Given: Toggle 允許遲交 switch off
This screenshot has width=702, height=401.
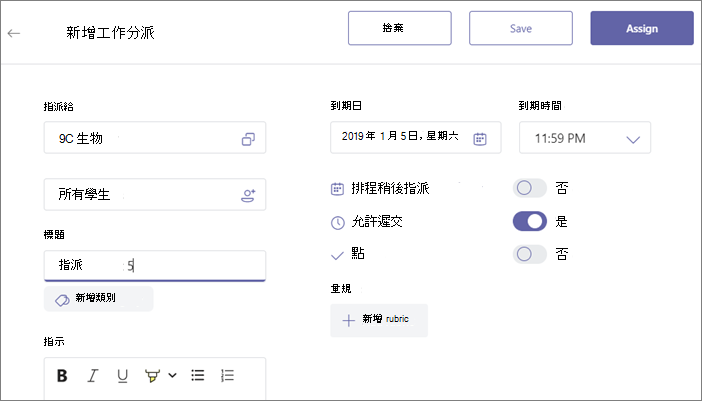Looking at the screenshot, I should click(x=530, y=221).
